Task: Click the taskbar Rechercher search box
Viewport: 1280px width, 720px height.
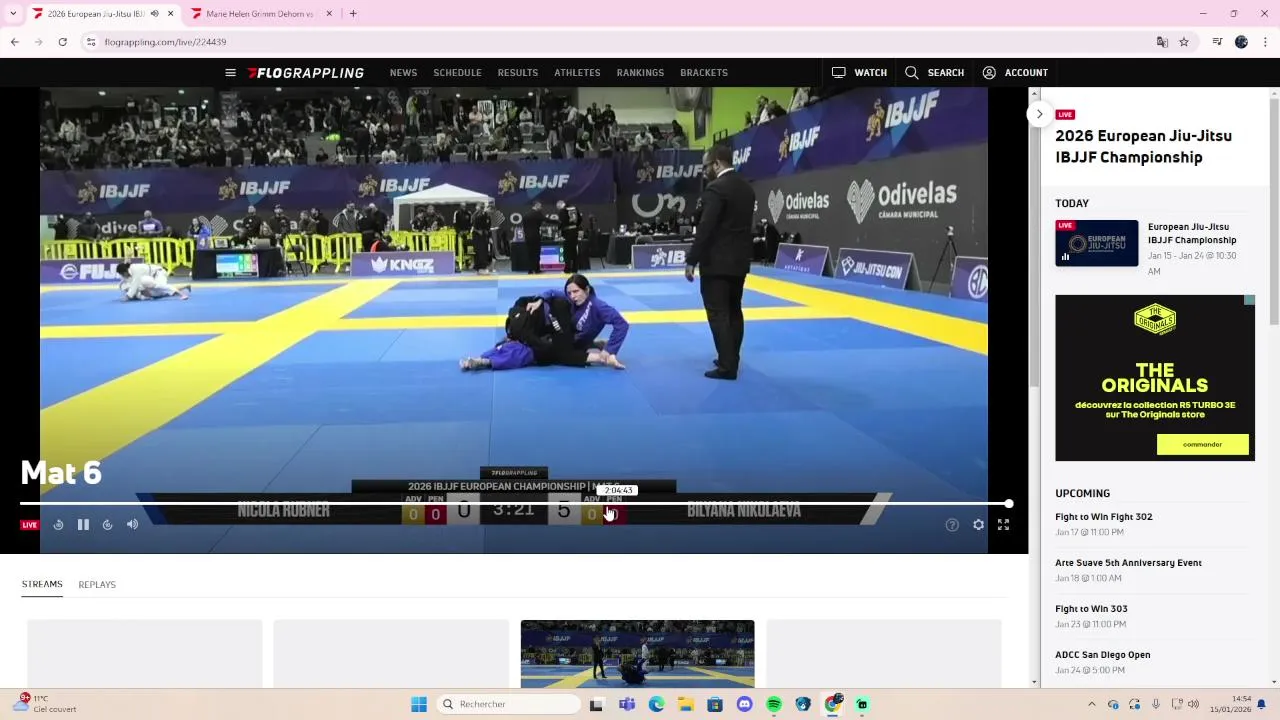Action: coord(509,704)
